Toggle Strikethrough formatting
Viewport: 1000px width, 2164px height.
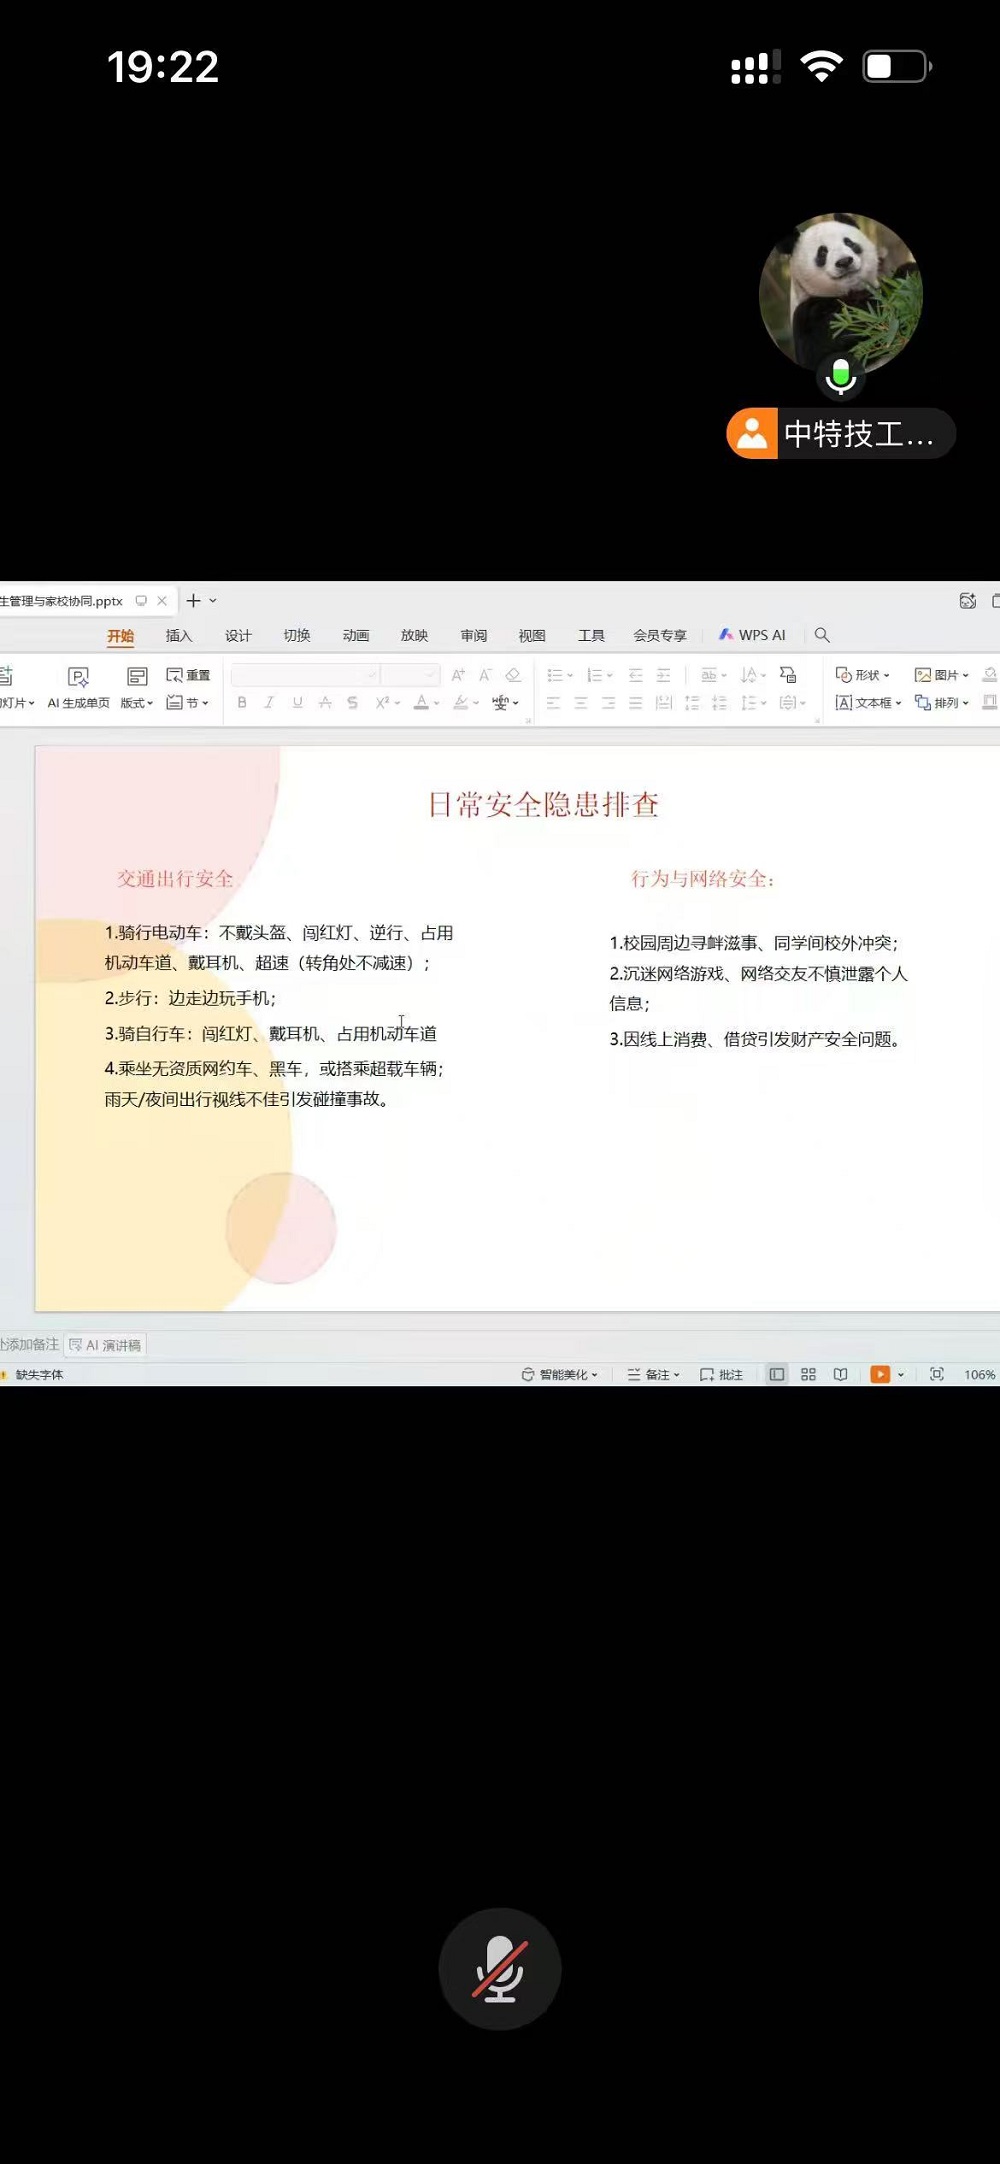tap(324, 703)
